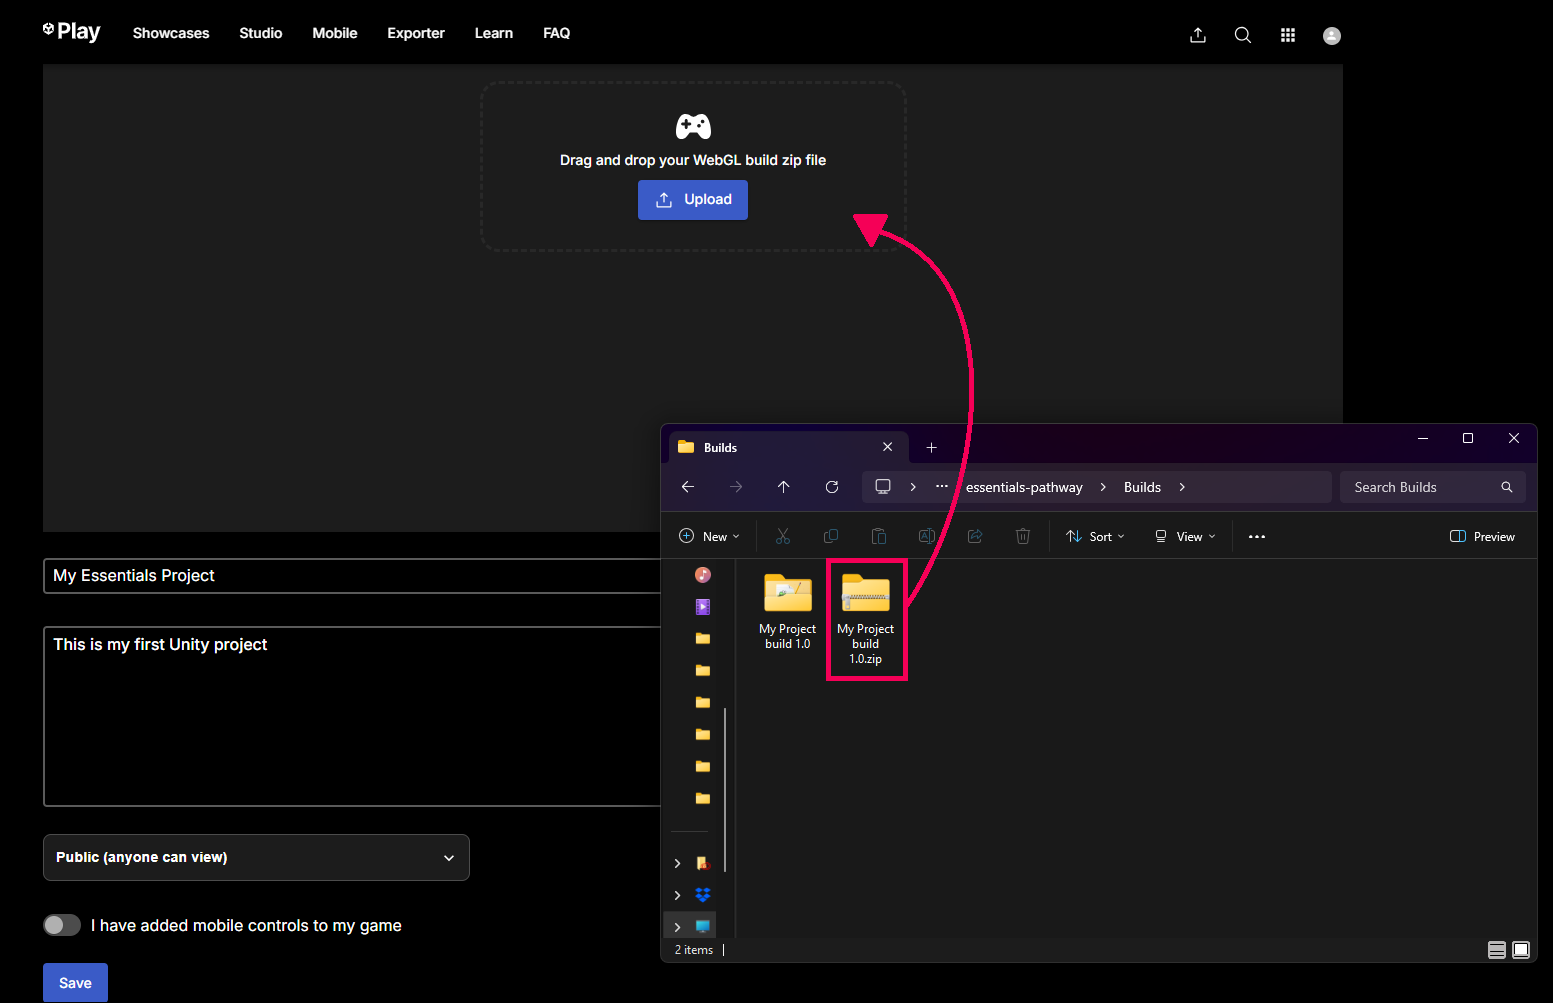Toggle the mobile controls switch
The image size is (1553, 1003).
coord(62,925)
